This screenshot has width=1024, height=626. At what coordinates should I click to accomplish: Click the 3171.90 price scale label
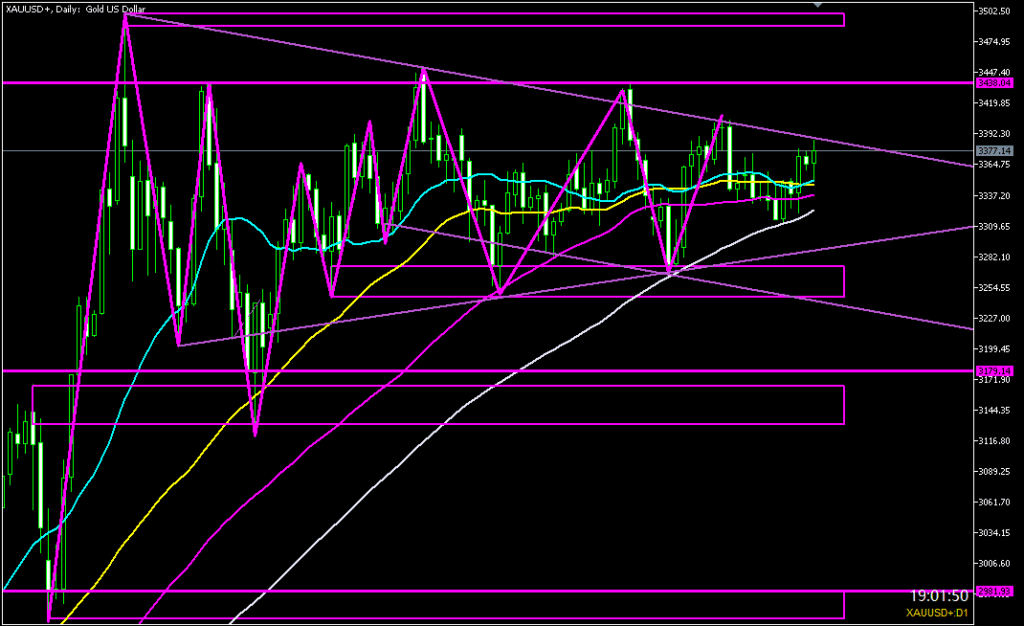coord(995,380)
